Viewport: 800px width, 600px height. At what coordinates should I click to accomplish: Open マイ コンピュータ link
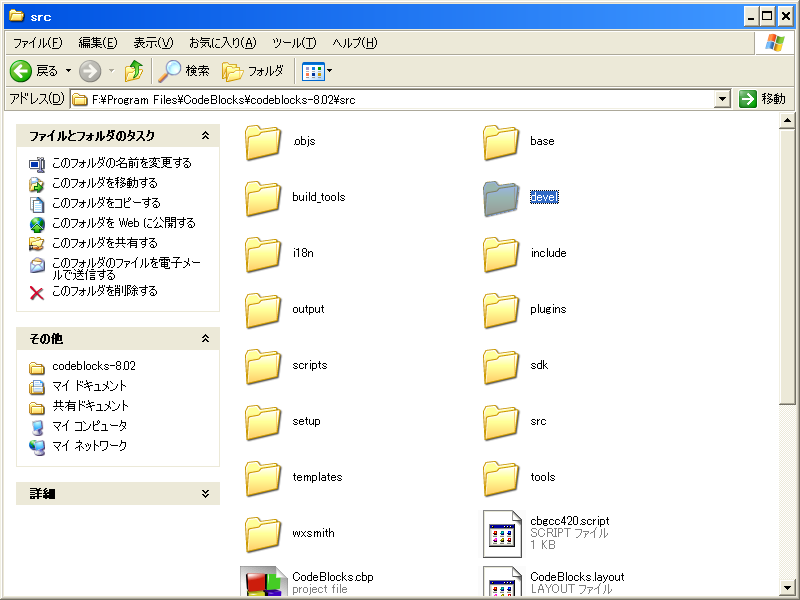[x=89, y=426]
